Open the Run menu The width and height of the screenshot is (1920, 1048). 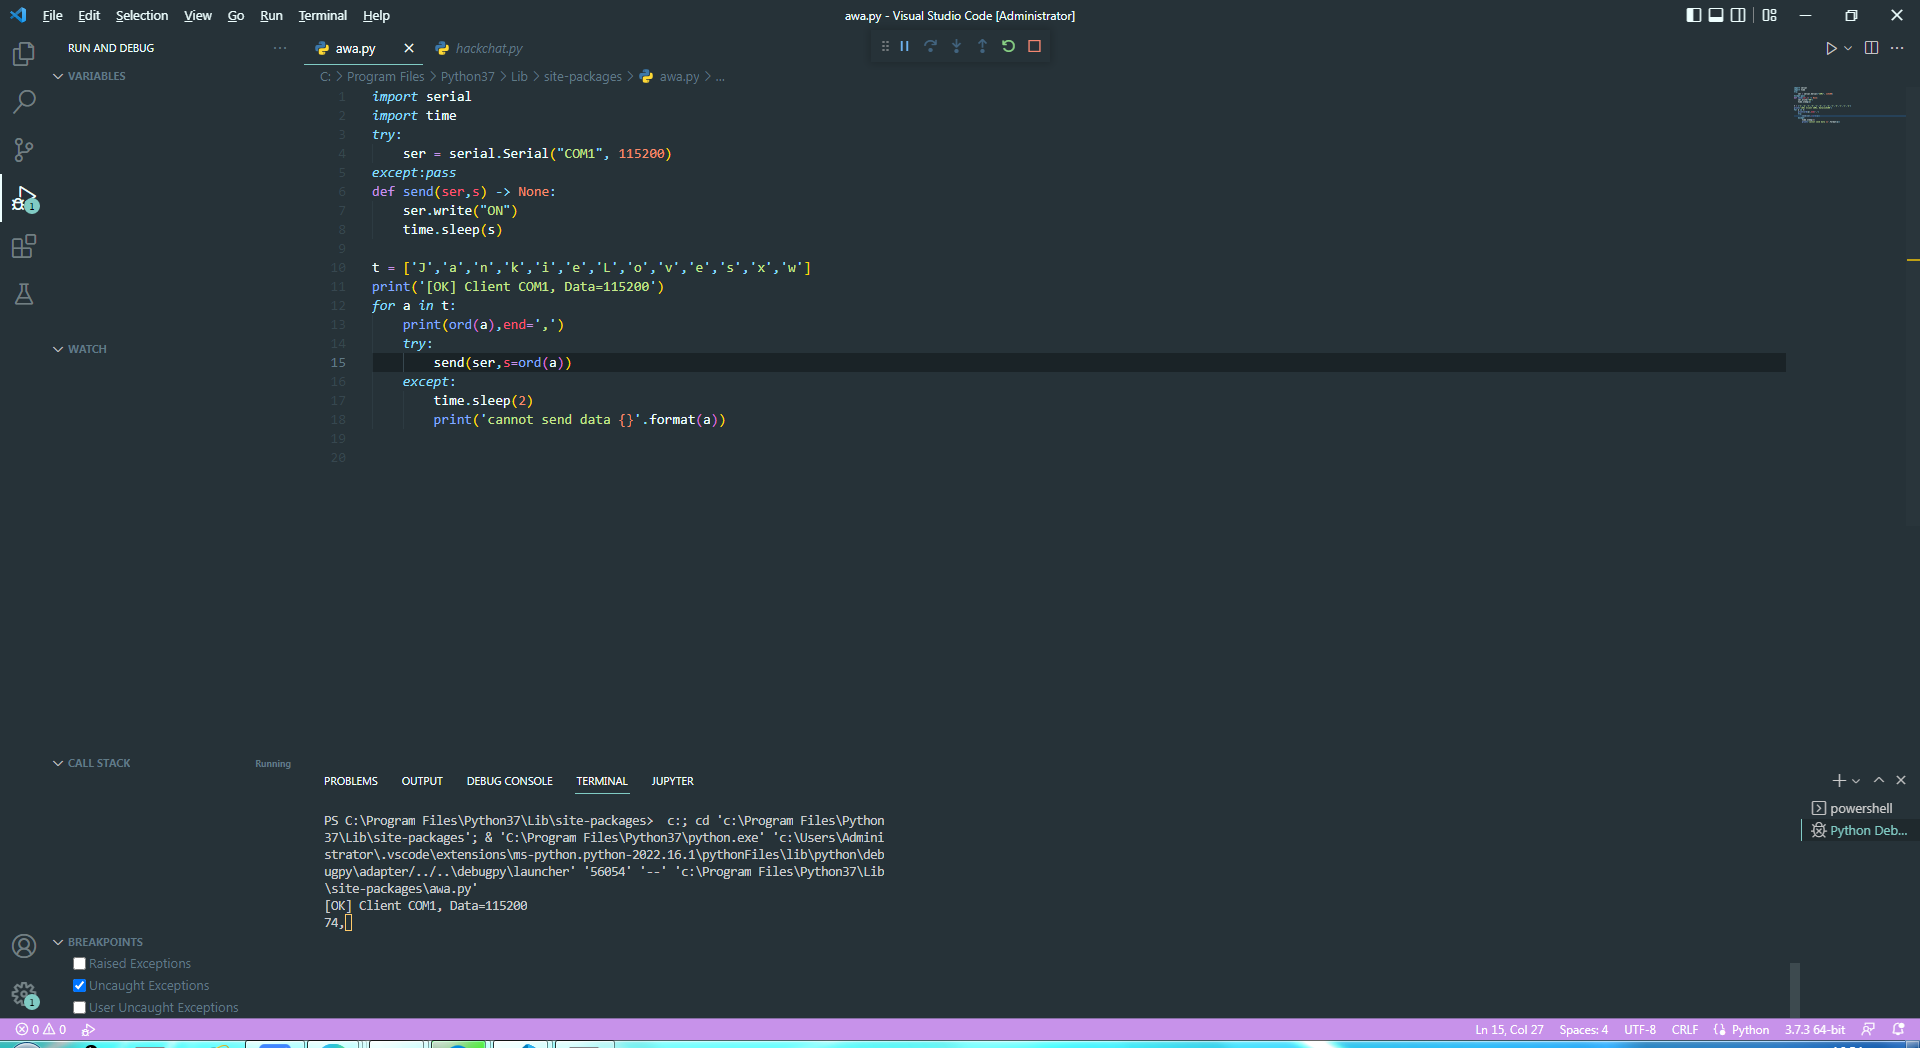pos(271,15)
